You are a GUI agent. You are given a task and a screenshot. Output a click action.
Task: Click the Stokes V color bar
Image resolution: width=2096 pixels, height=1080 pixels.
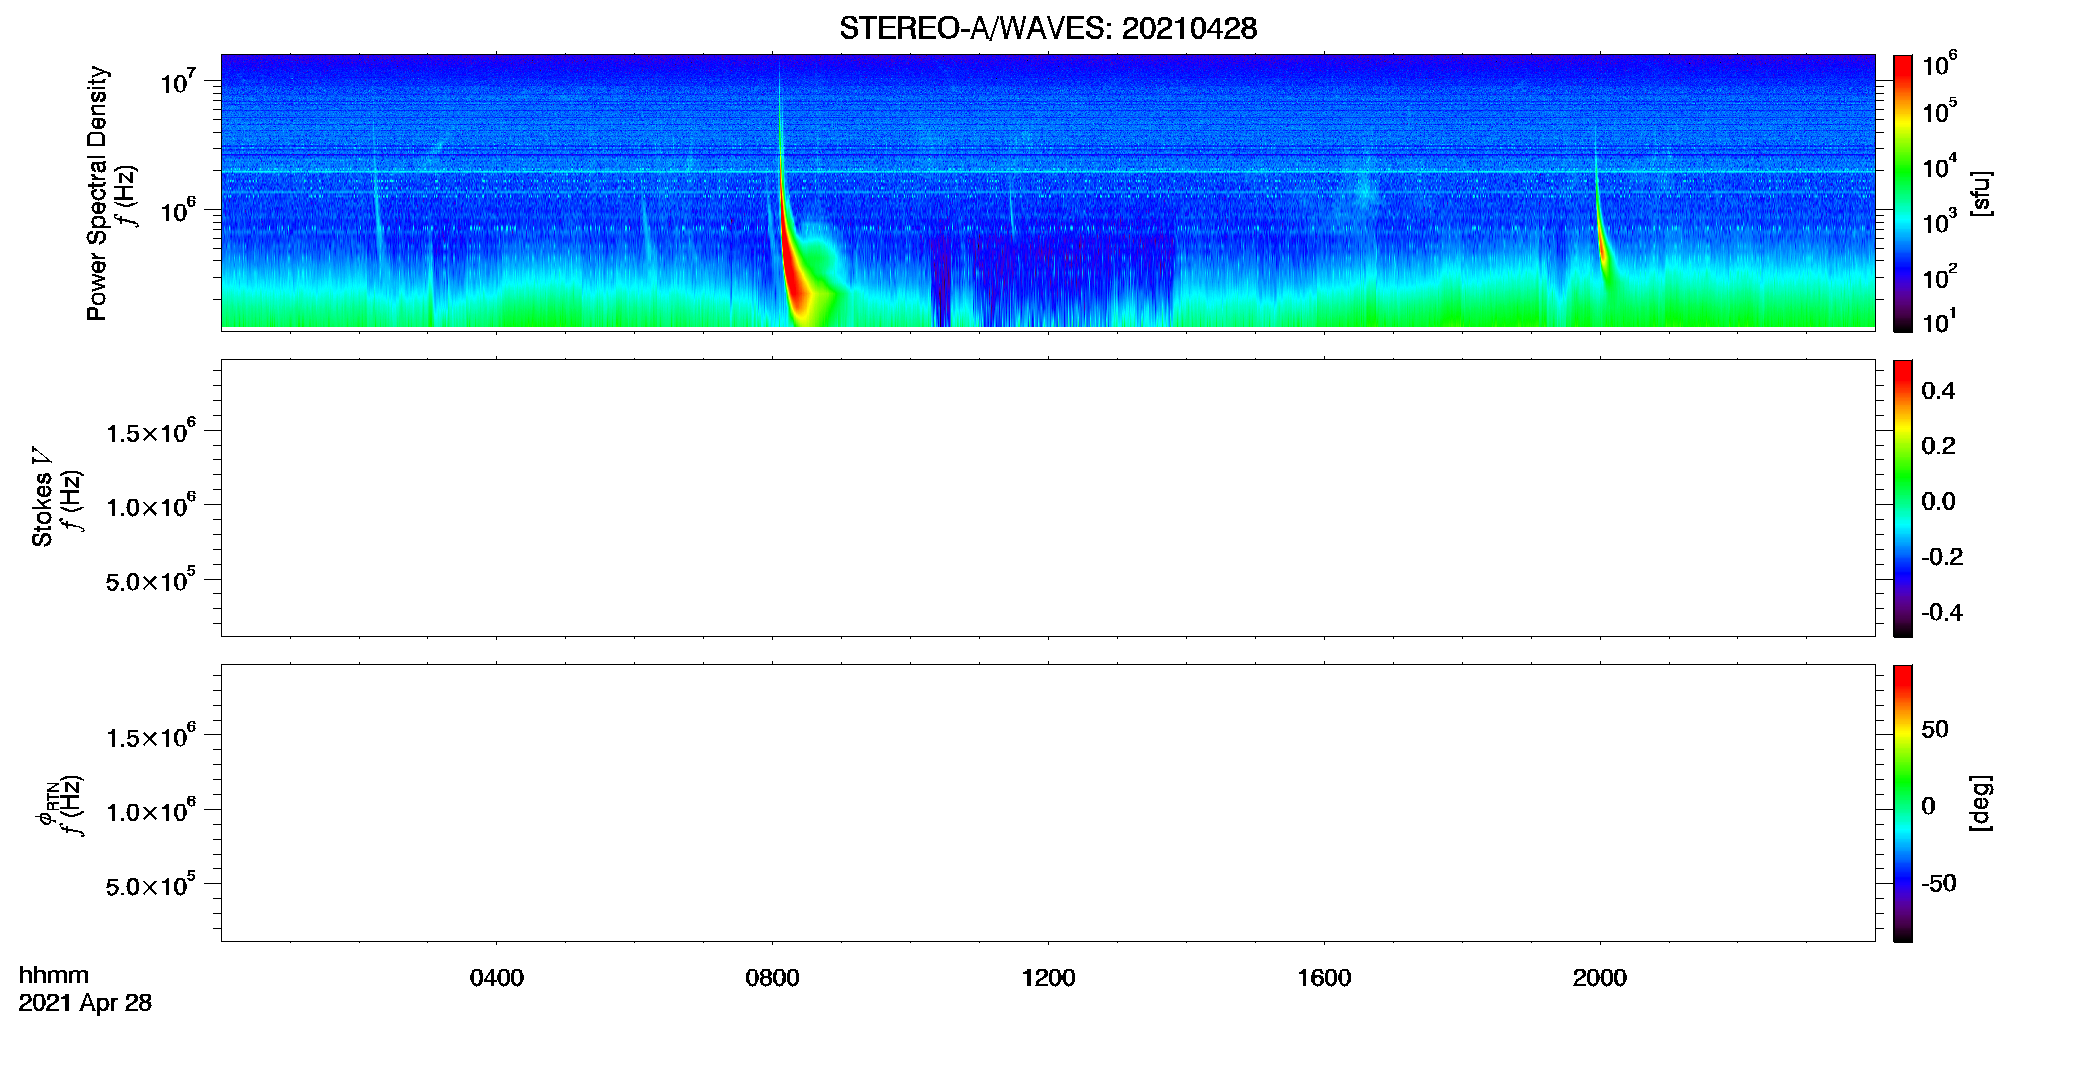click(1902, 498)
